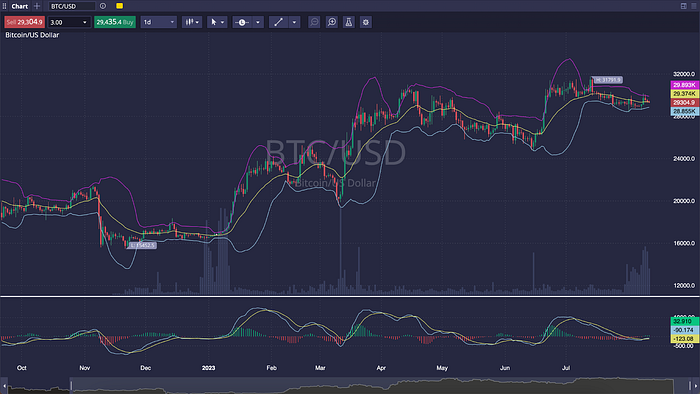
Task: Open the candlestick chart type dropdown
Action: coord(192,22)
